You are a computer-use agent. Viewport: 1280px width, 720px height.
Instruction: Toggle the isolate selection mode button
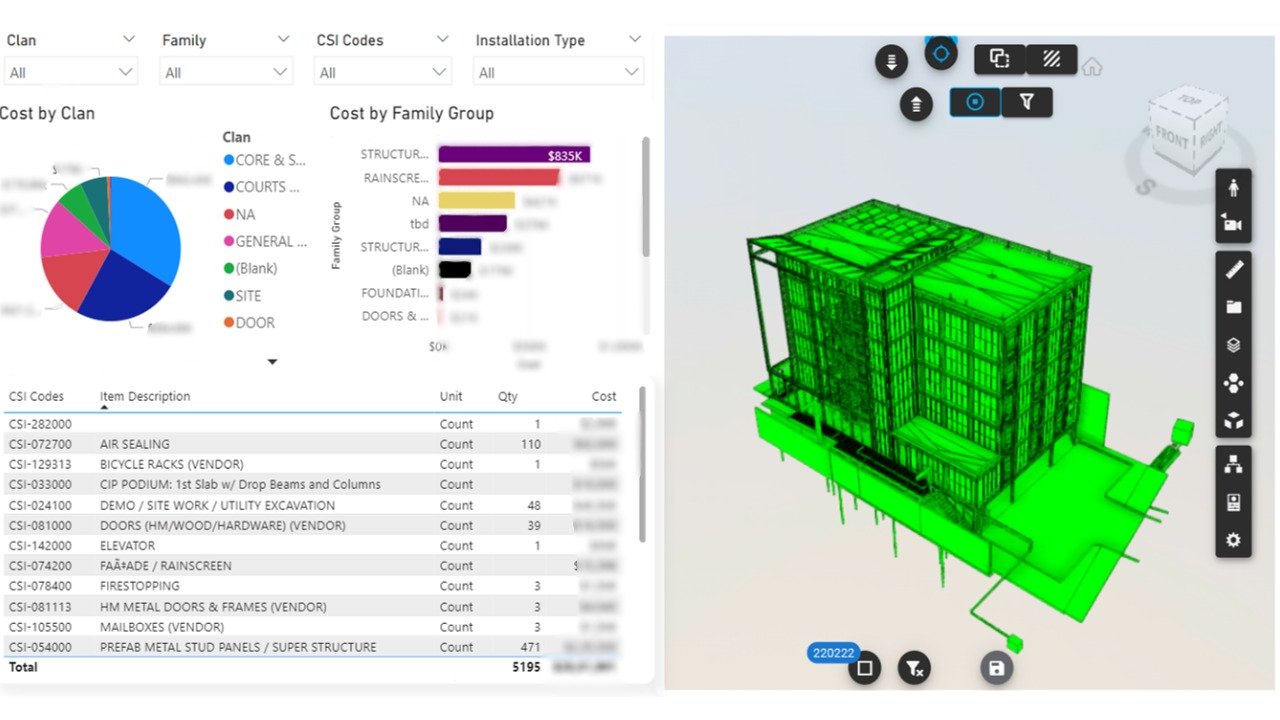tap(999, 59)
